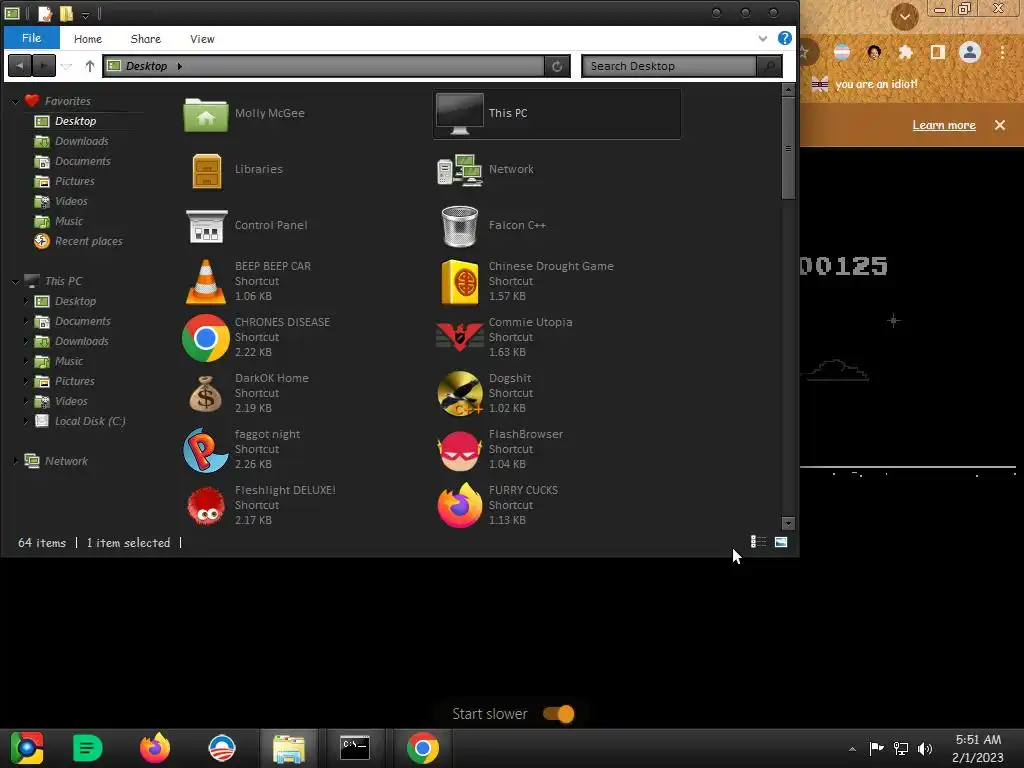Viewport: 1024px width, 768px height.
Task: Select the Fleshlight DELUXE! red fuzzy icon
Action: pos(206,506)
